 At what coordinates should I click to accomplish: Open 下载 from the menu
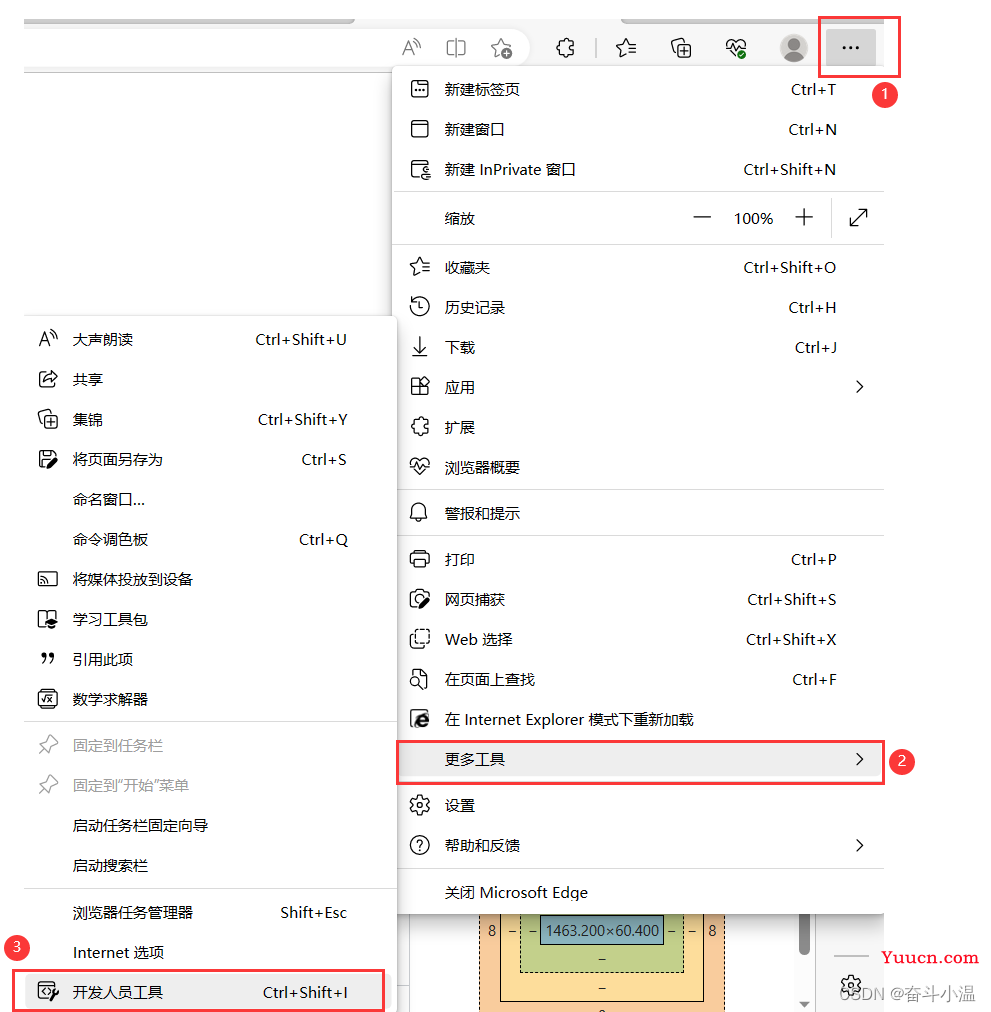click(638, 348)
